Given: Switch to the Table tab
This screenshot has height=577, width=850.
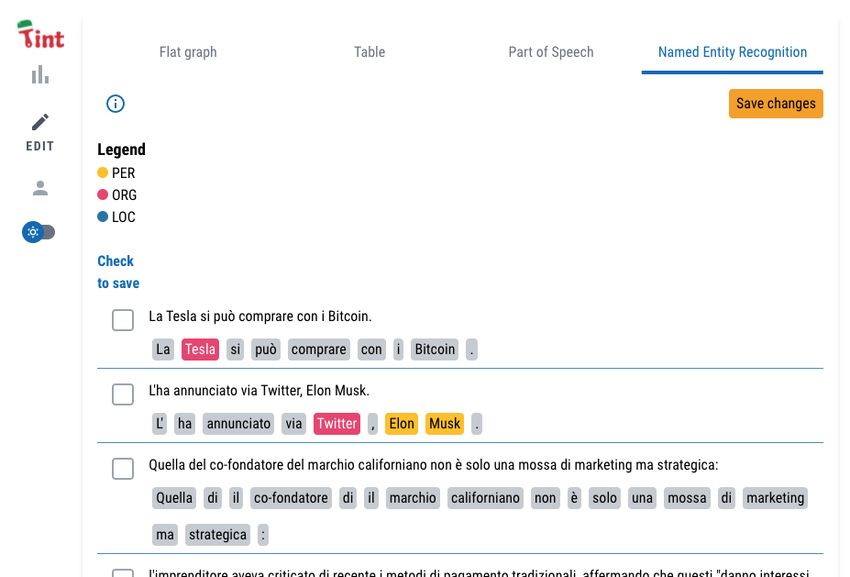Looking at the screenshot, I should tap(370, 52).
